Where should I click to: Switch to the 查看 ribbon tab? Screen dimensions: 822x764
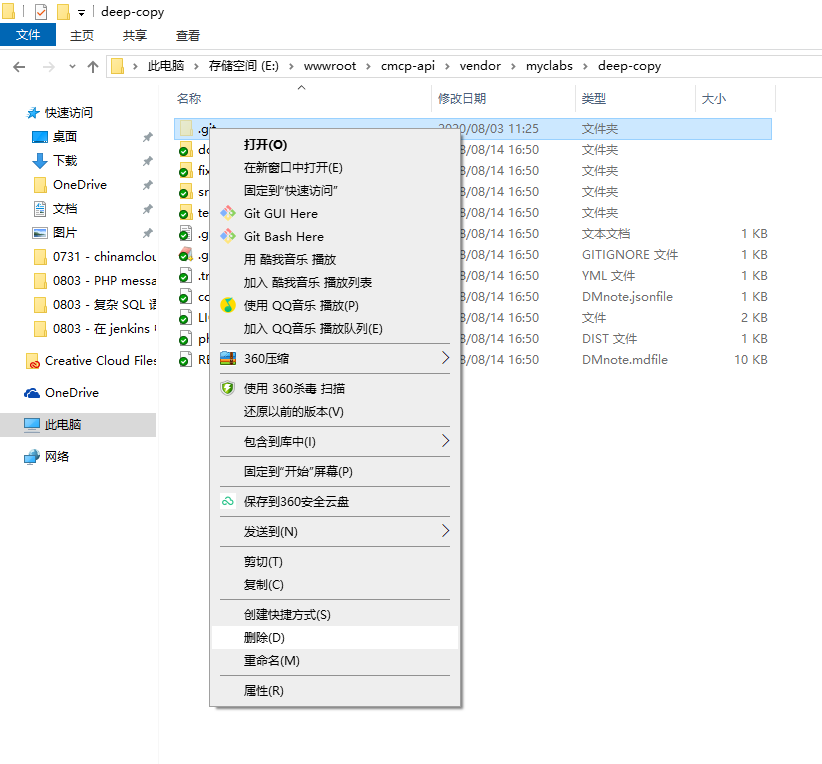(x=188, y=35)
